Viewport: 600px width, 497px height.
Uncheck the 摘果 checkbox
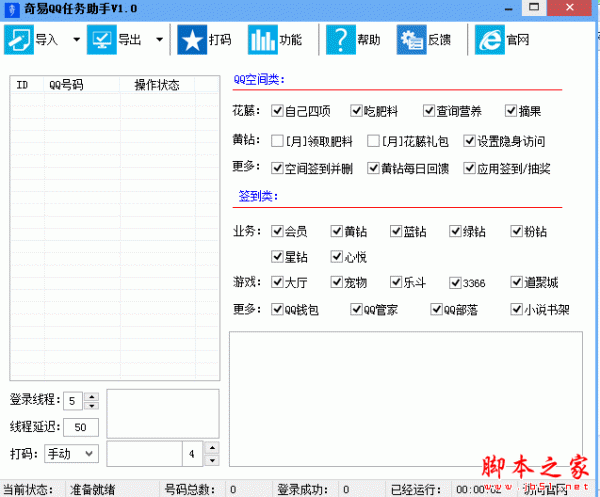point(511,111)
